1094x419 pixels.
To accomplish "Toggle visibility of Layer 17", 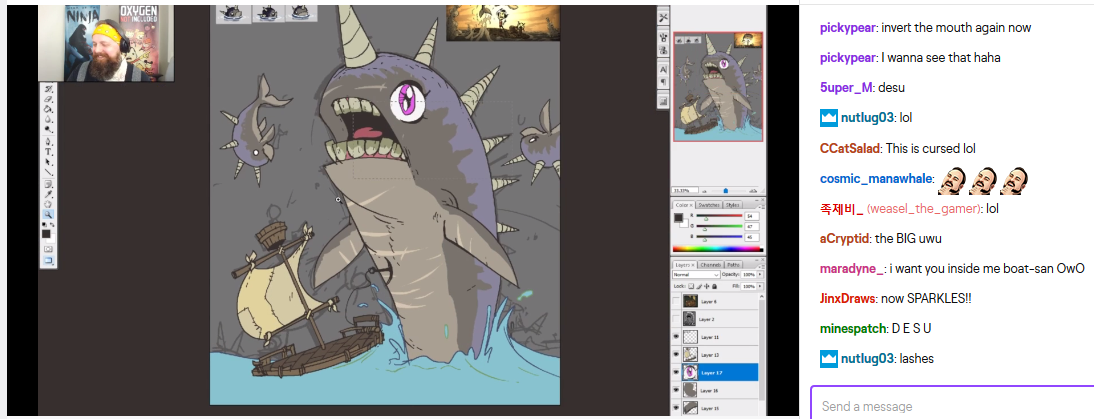I will (676, 372).
